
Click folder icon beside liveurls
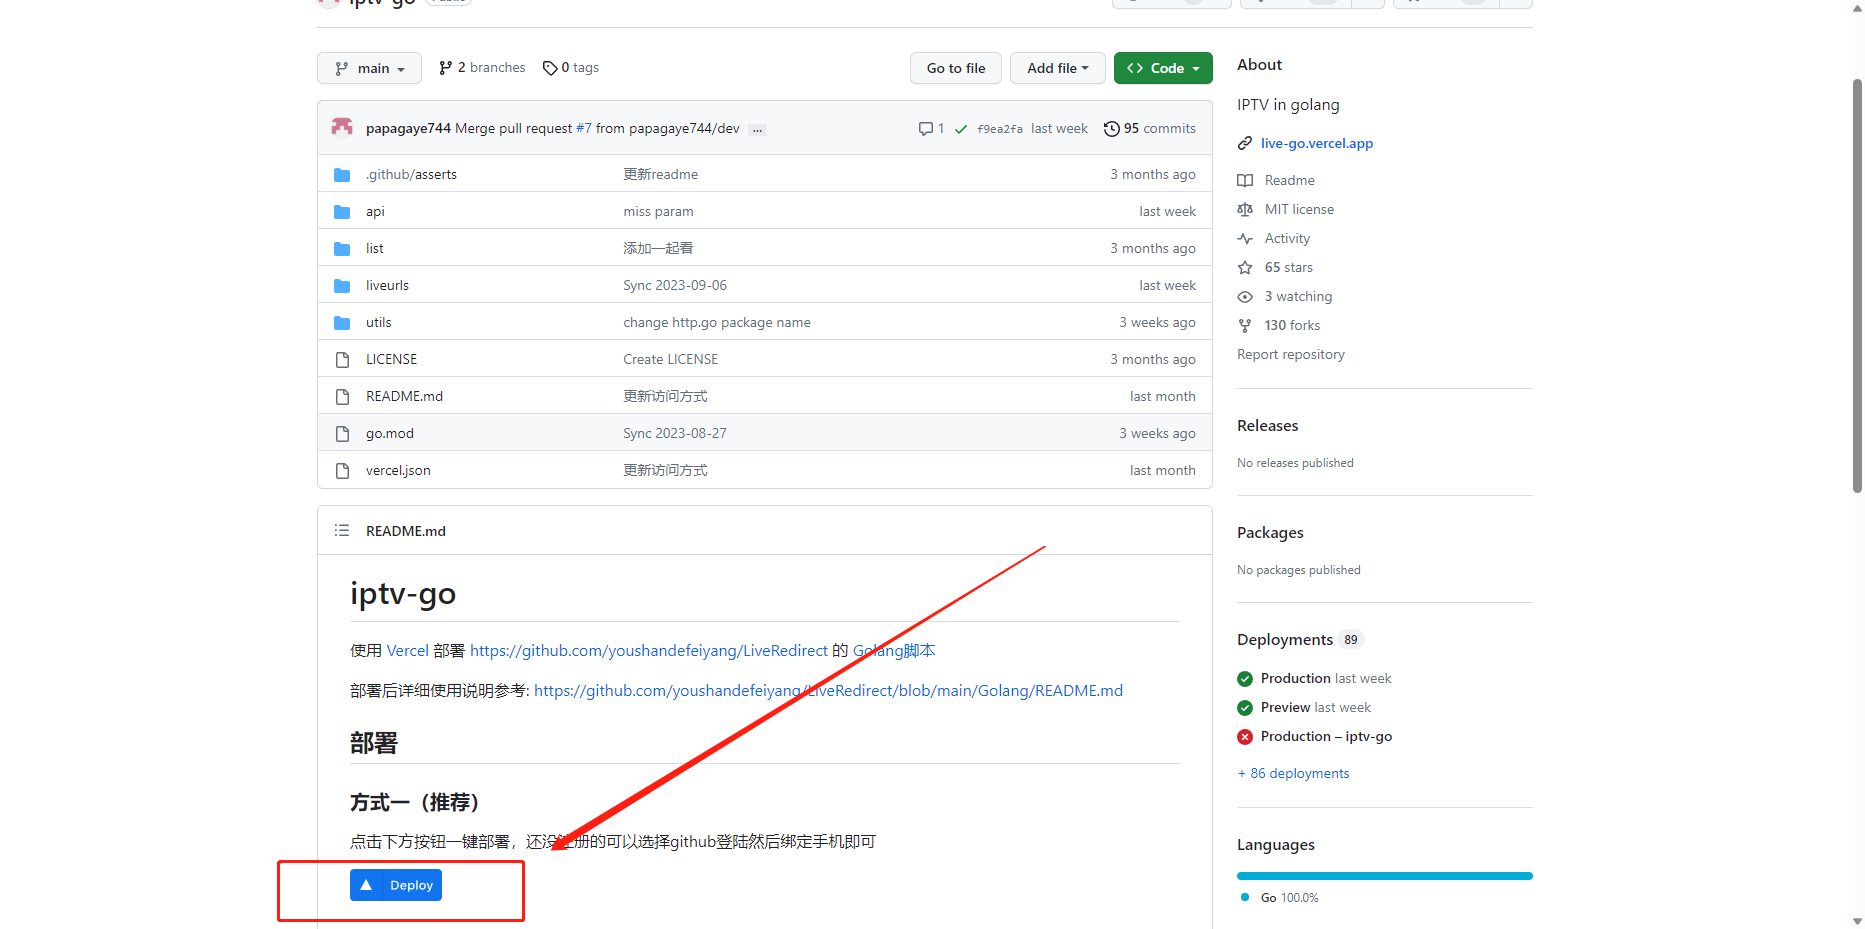(342, 286)
